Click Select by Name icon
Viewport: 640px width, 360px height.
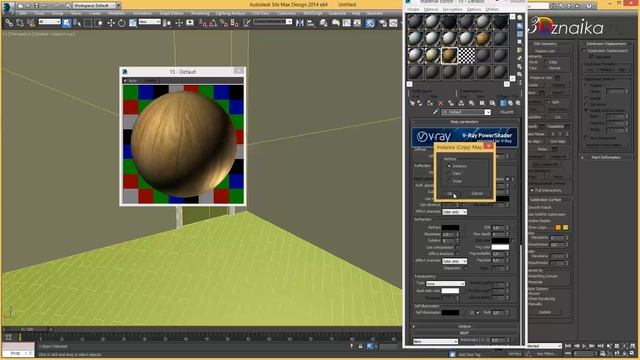tap(77, 23)
